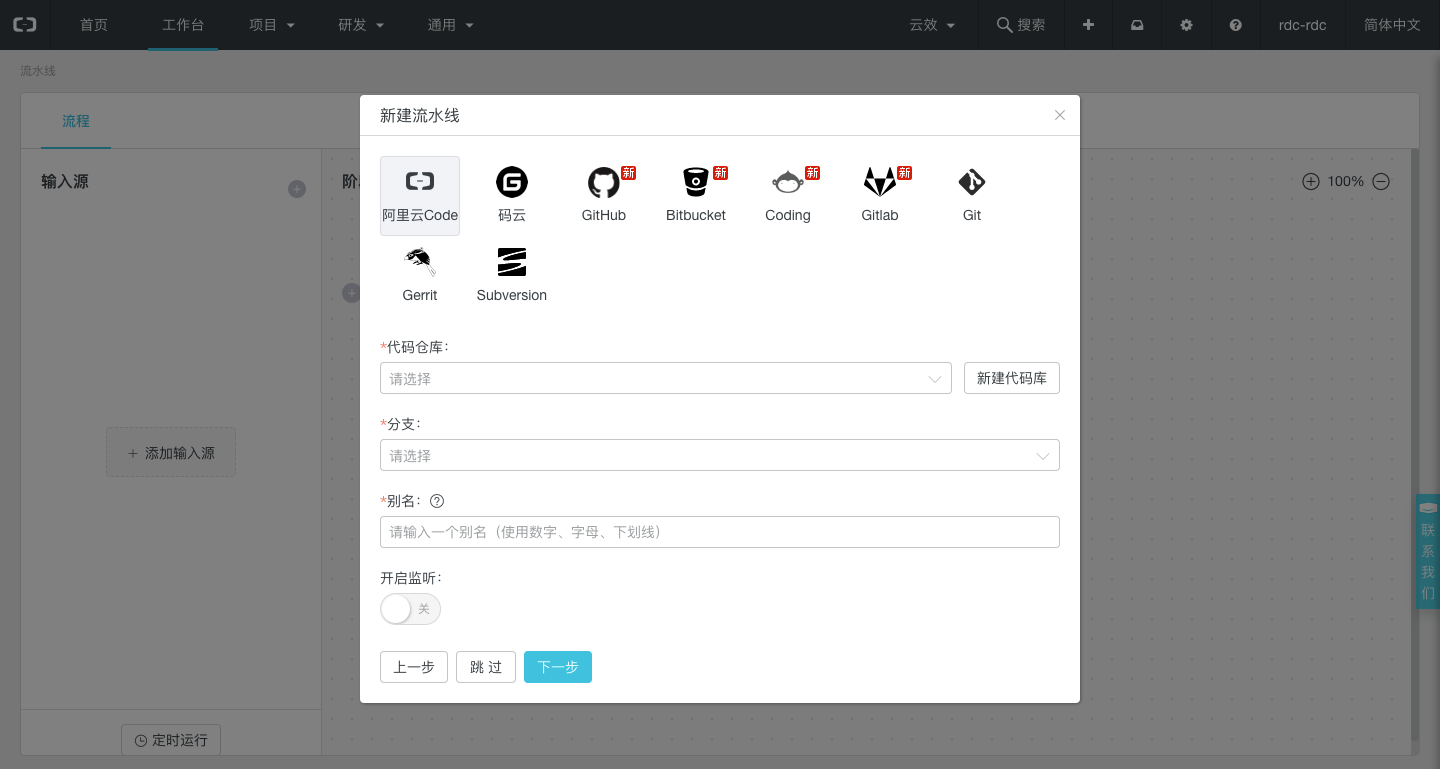Click the 上一步 button

coord(414,667)
